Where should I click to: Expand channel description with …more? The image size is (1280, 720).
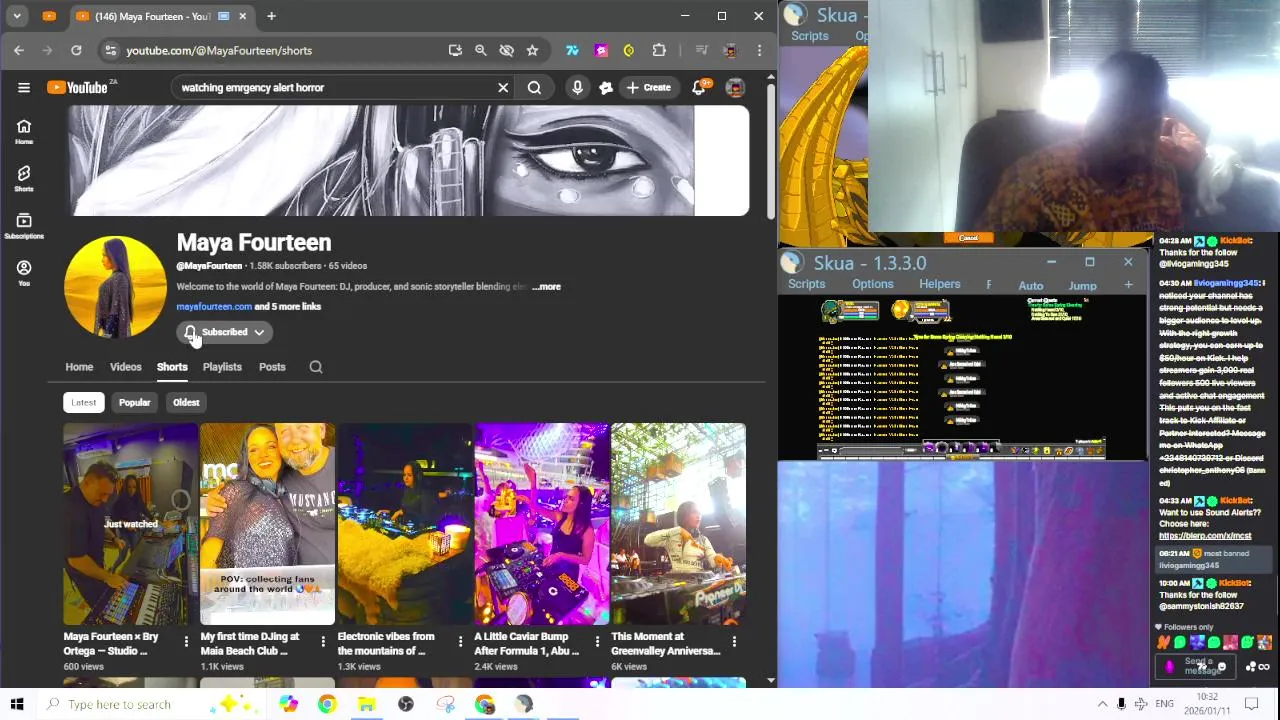click(x=546, y=286)
